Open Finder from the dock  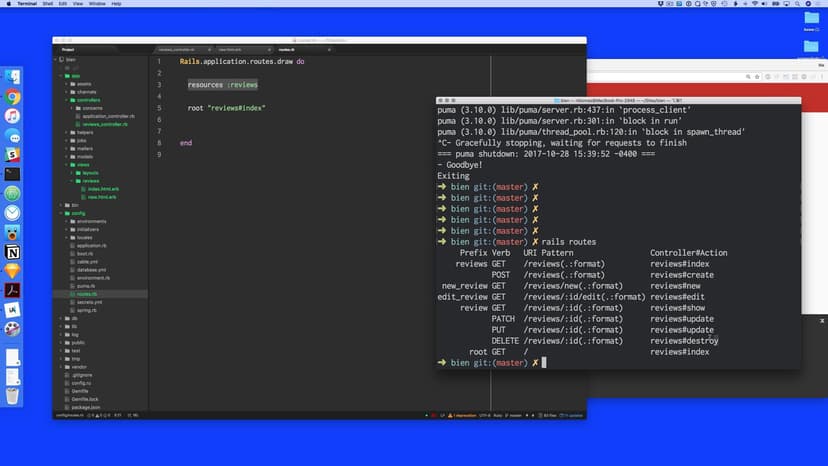(12, 77)
